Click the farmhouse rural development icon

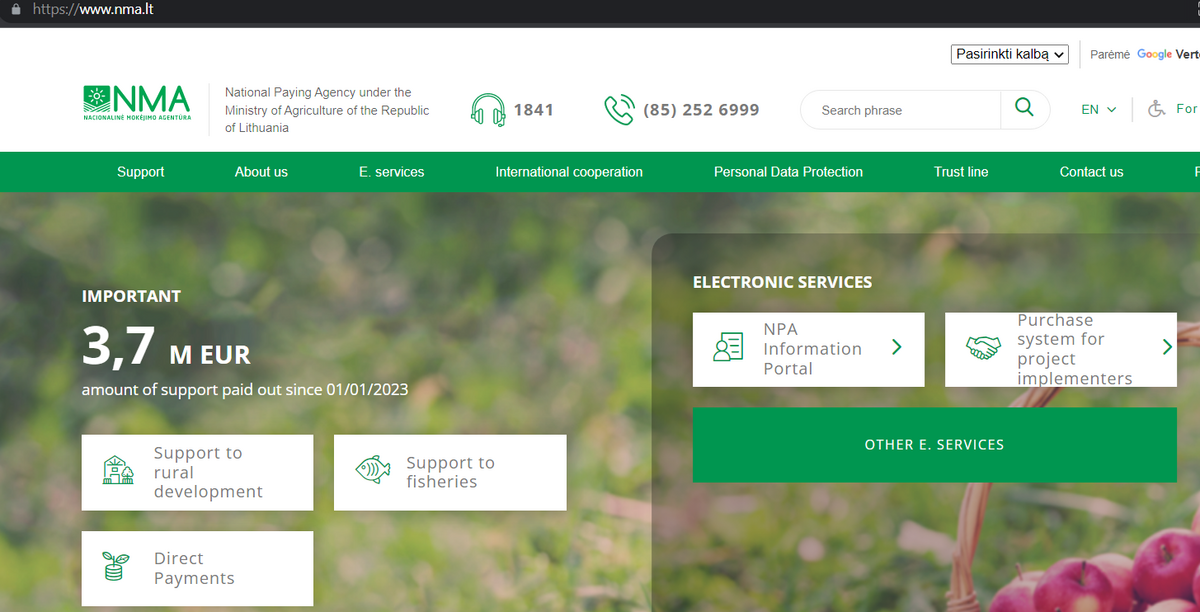point(118,471)
